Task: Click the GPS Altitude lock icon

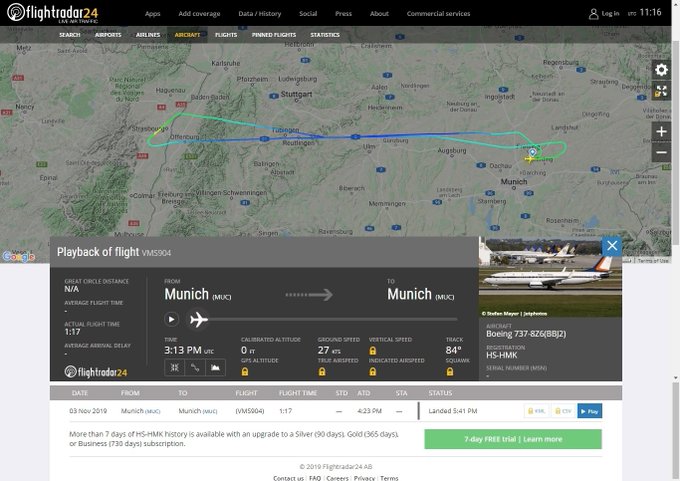Action: click(245, 372)
